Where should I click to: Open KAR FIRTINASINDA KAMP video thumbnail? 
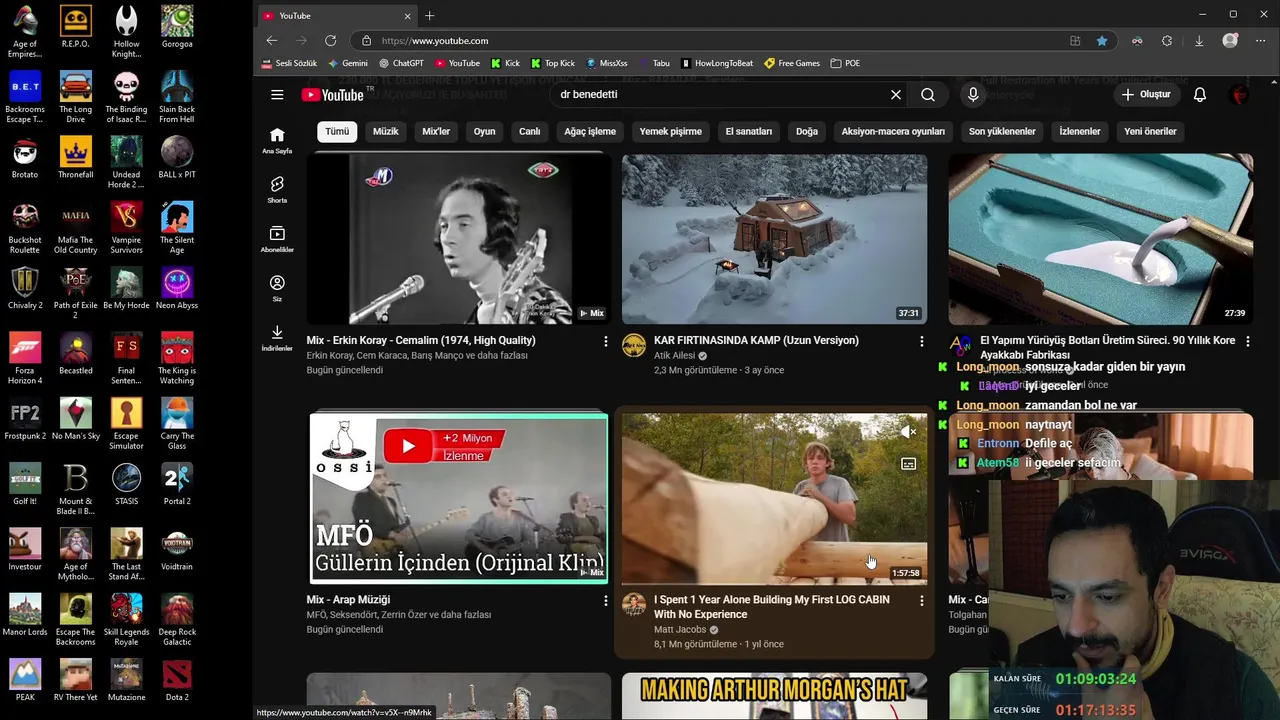point(774,239)
